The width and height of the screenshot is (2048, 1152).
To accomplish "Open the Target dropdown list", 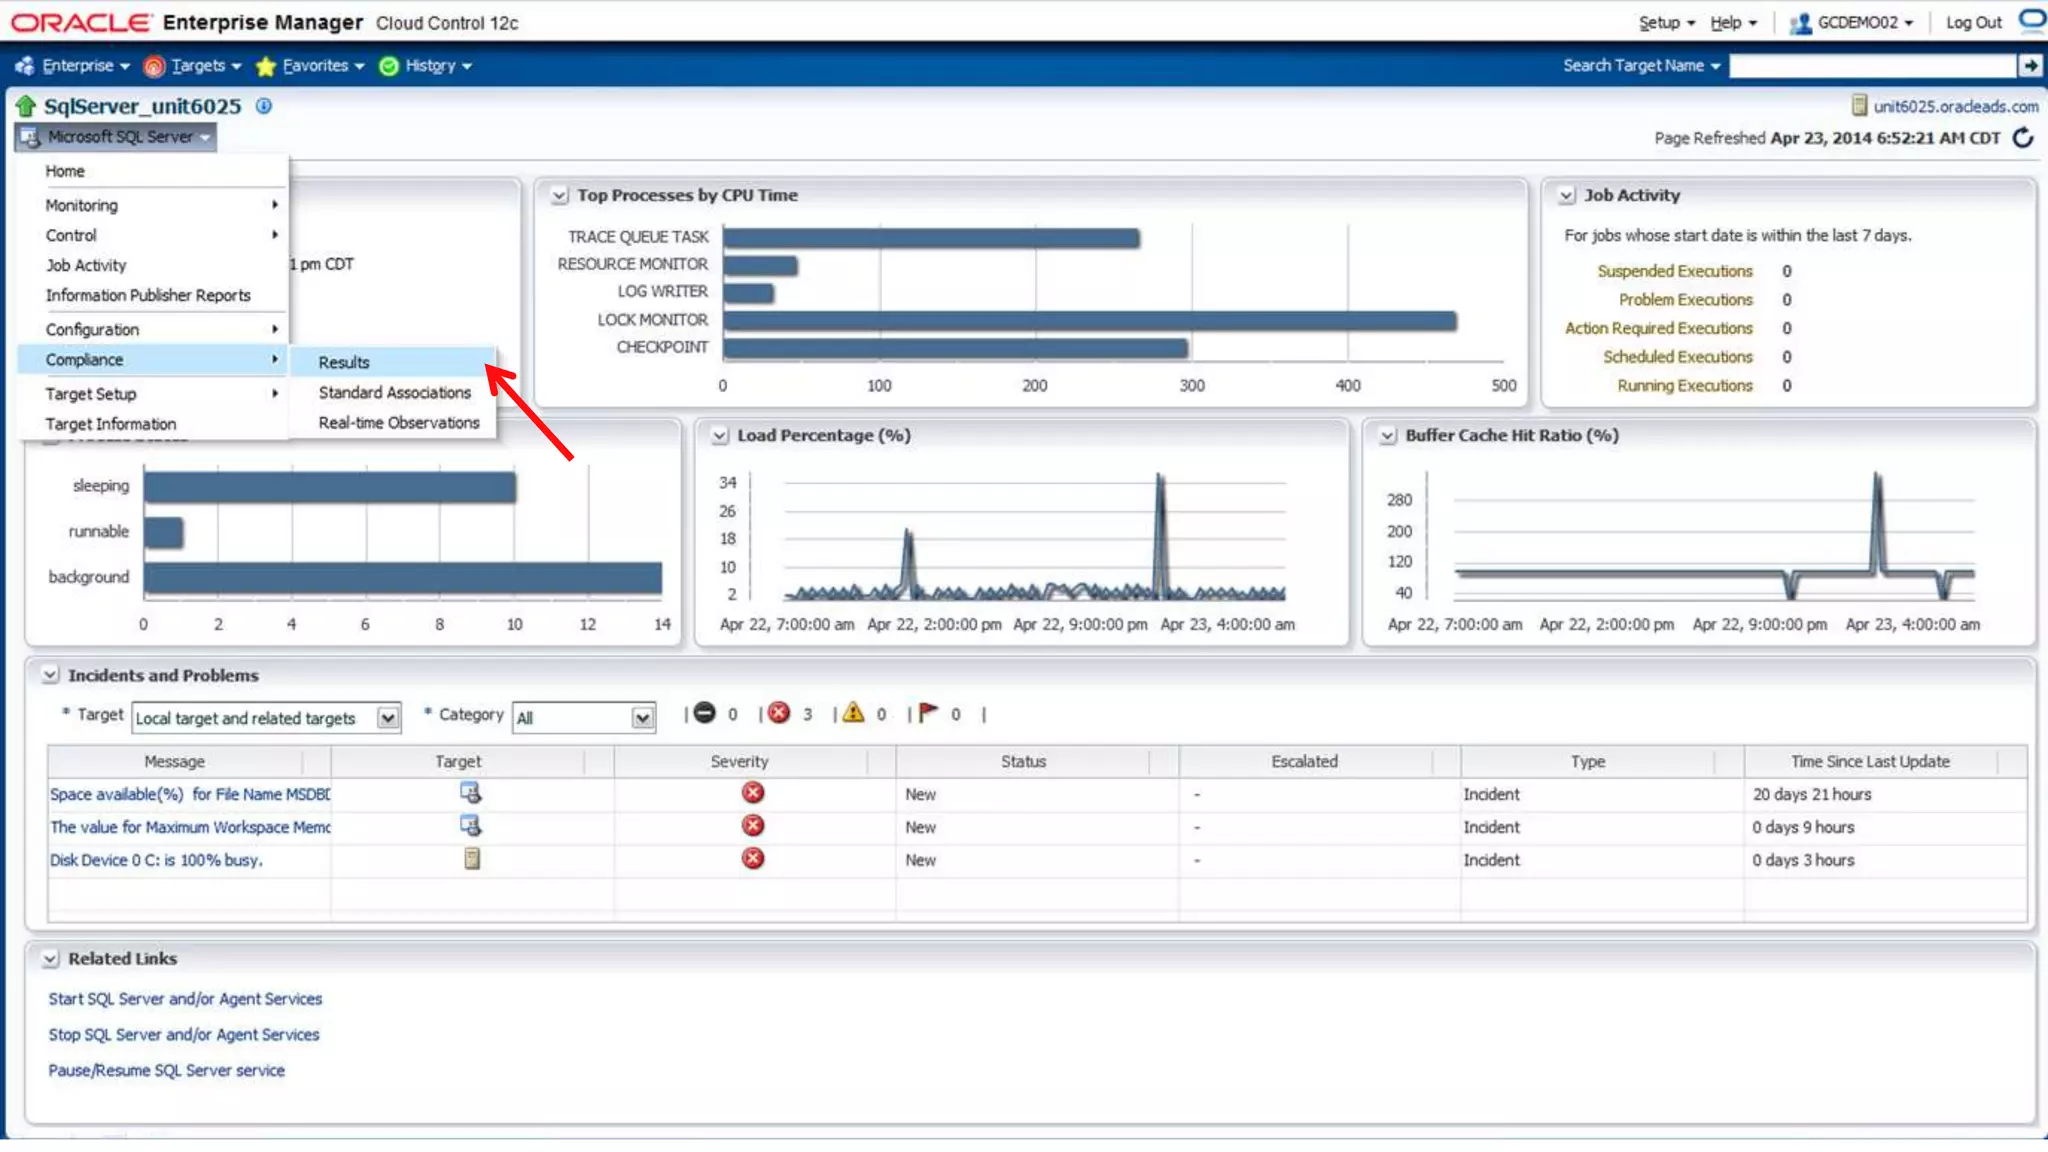I will 388,718.
